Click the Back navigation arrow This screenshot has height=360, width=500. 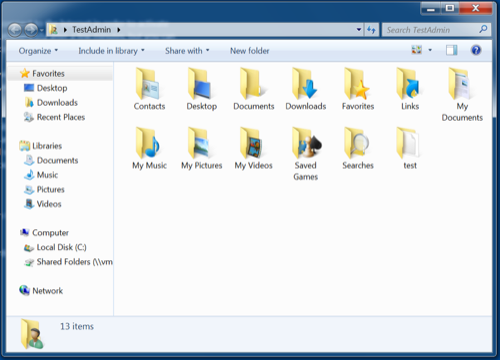(x=15, y=30)
